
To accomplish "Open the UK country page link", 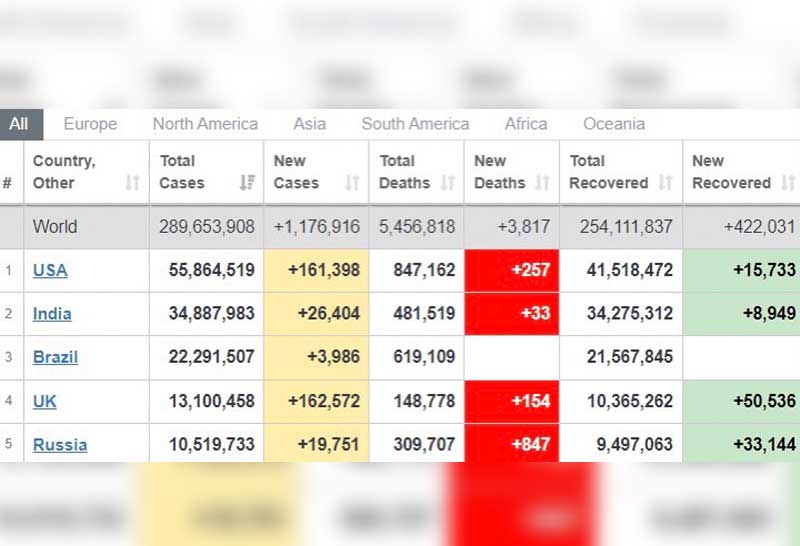I will 44,401.
